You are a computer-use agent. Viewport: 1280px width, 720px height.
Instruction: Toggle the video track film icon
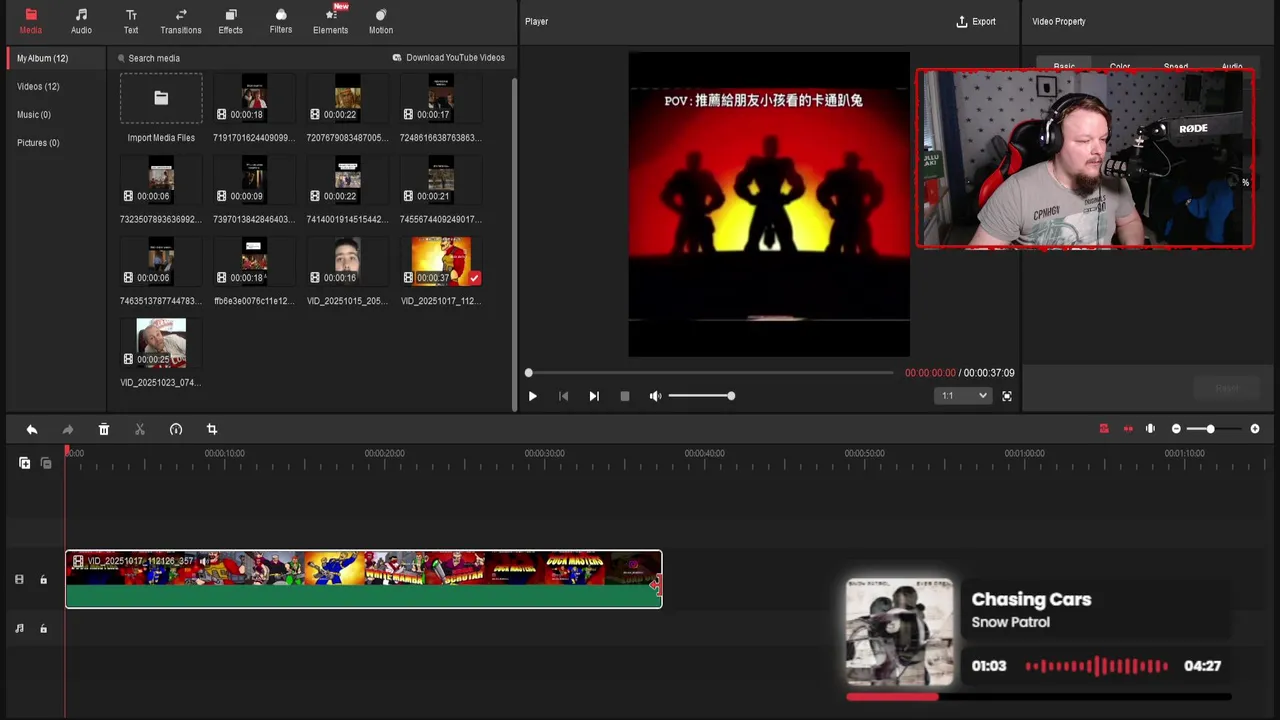click(x=19, y=579)
